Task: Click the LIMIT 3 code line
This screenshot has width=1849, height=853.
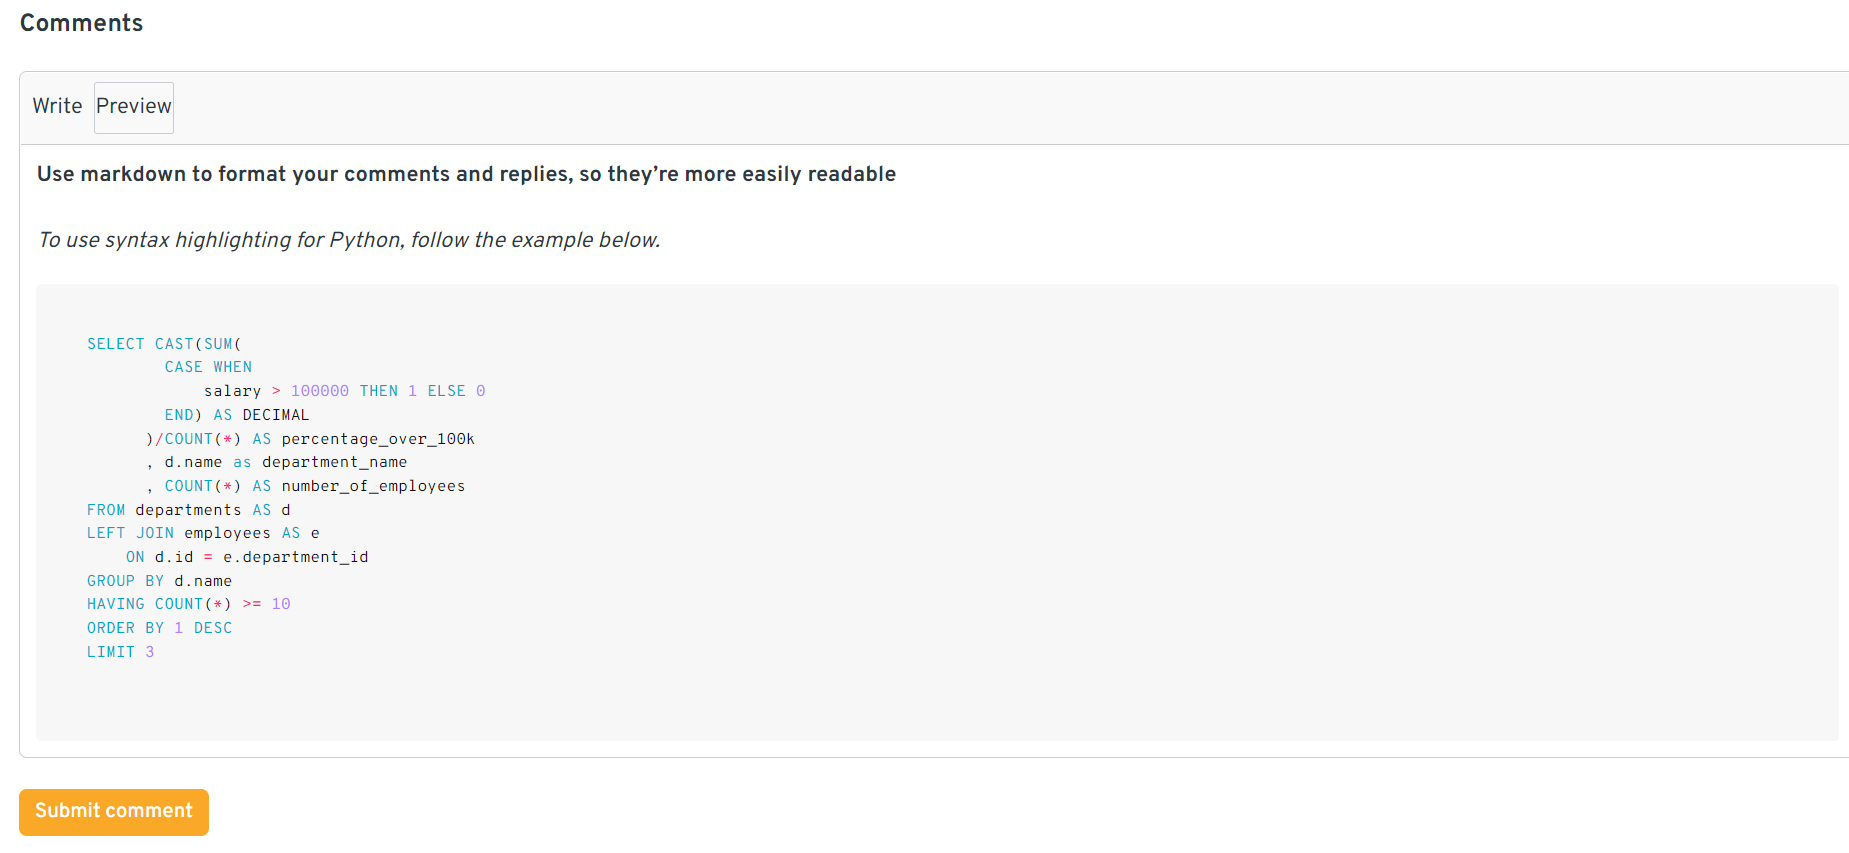Action: (x=120, y=652)
